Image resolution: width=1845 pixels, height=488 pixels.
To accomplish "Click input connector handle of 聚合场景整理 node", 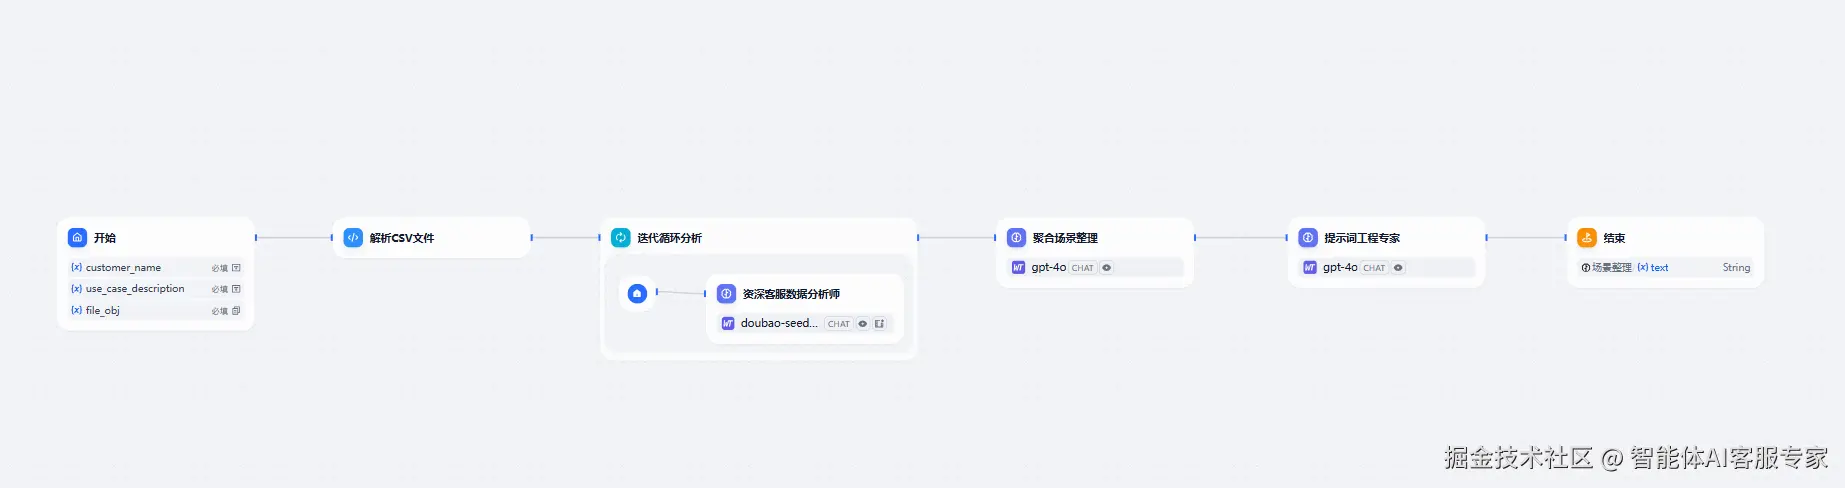I will pos(995,238).
